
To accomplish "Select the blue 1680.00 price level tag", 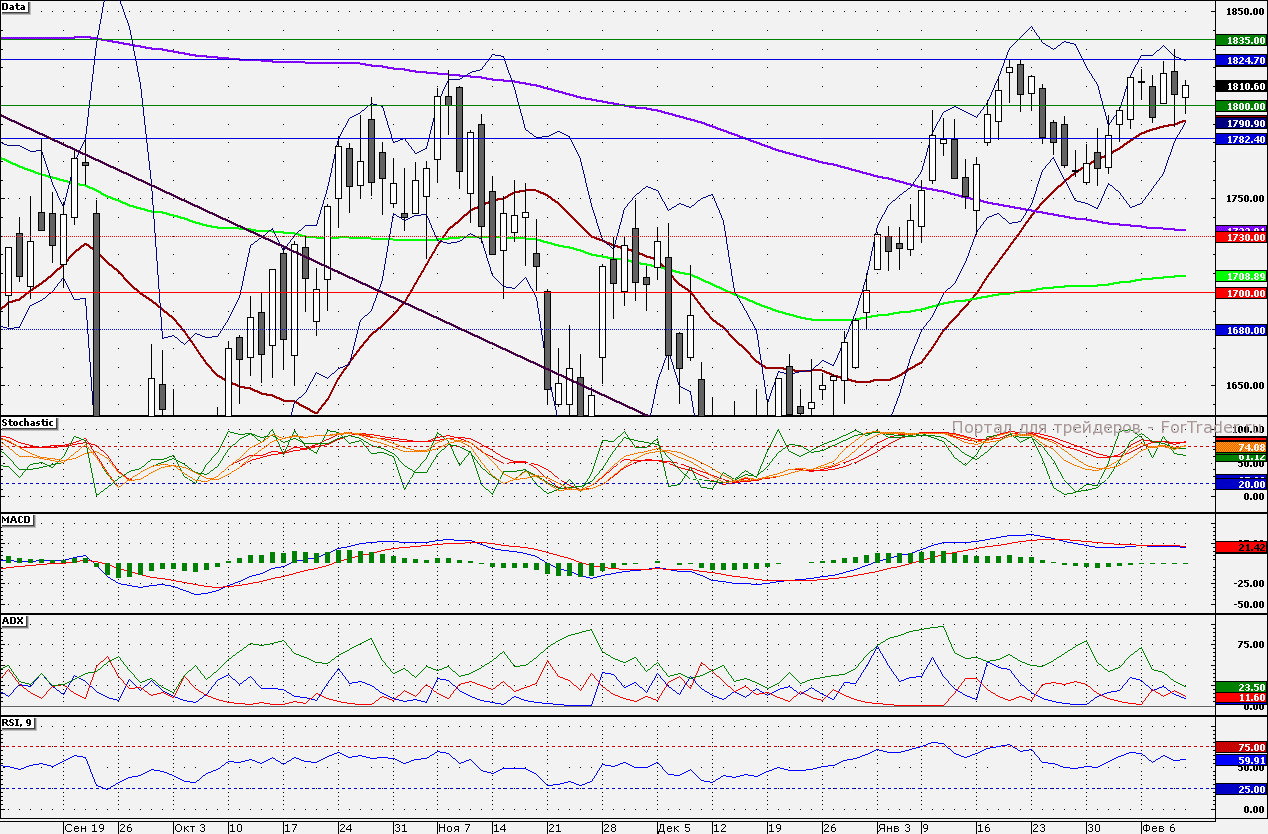I will (1239, 330).
